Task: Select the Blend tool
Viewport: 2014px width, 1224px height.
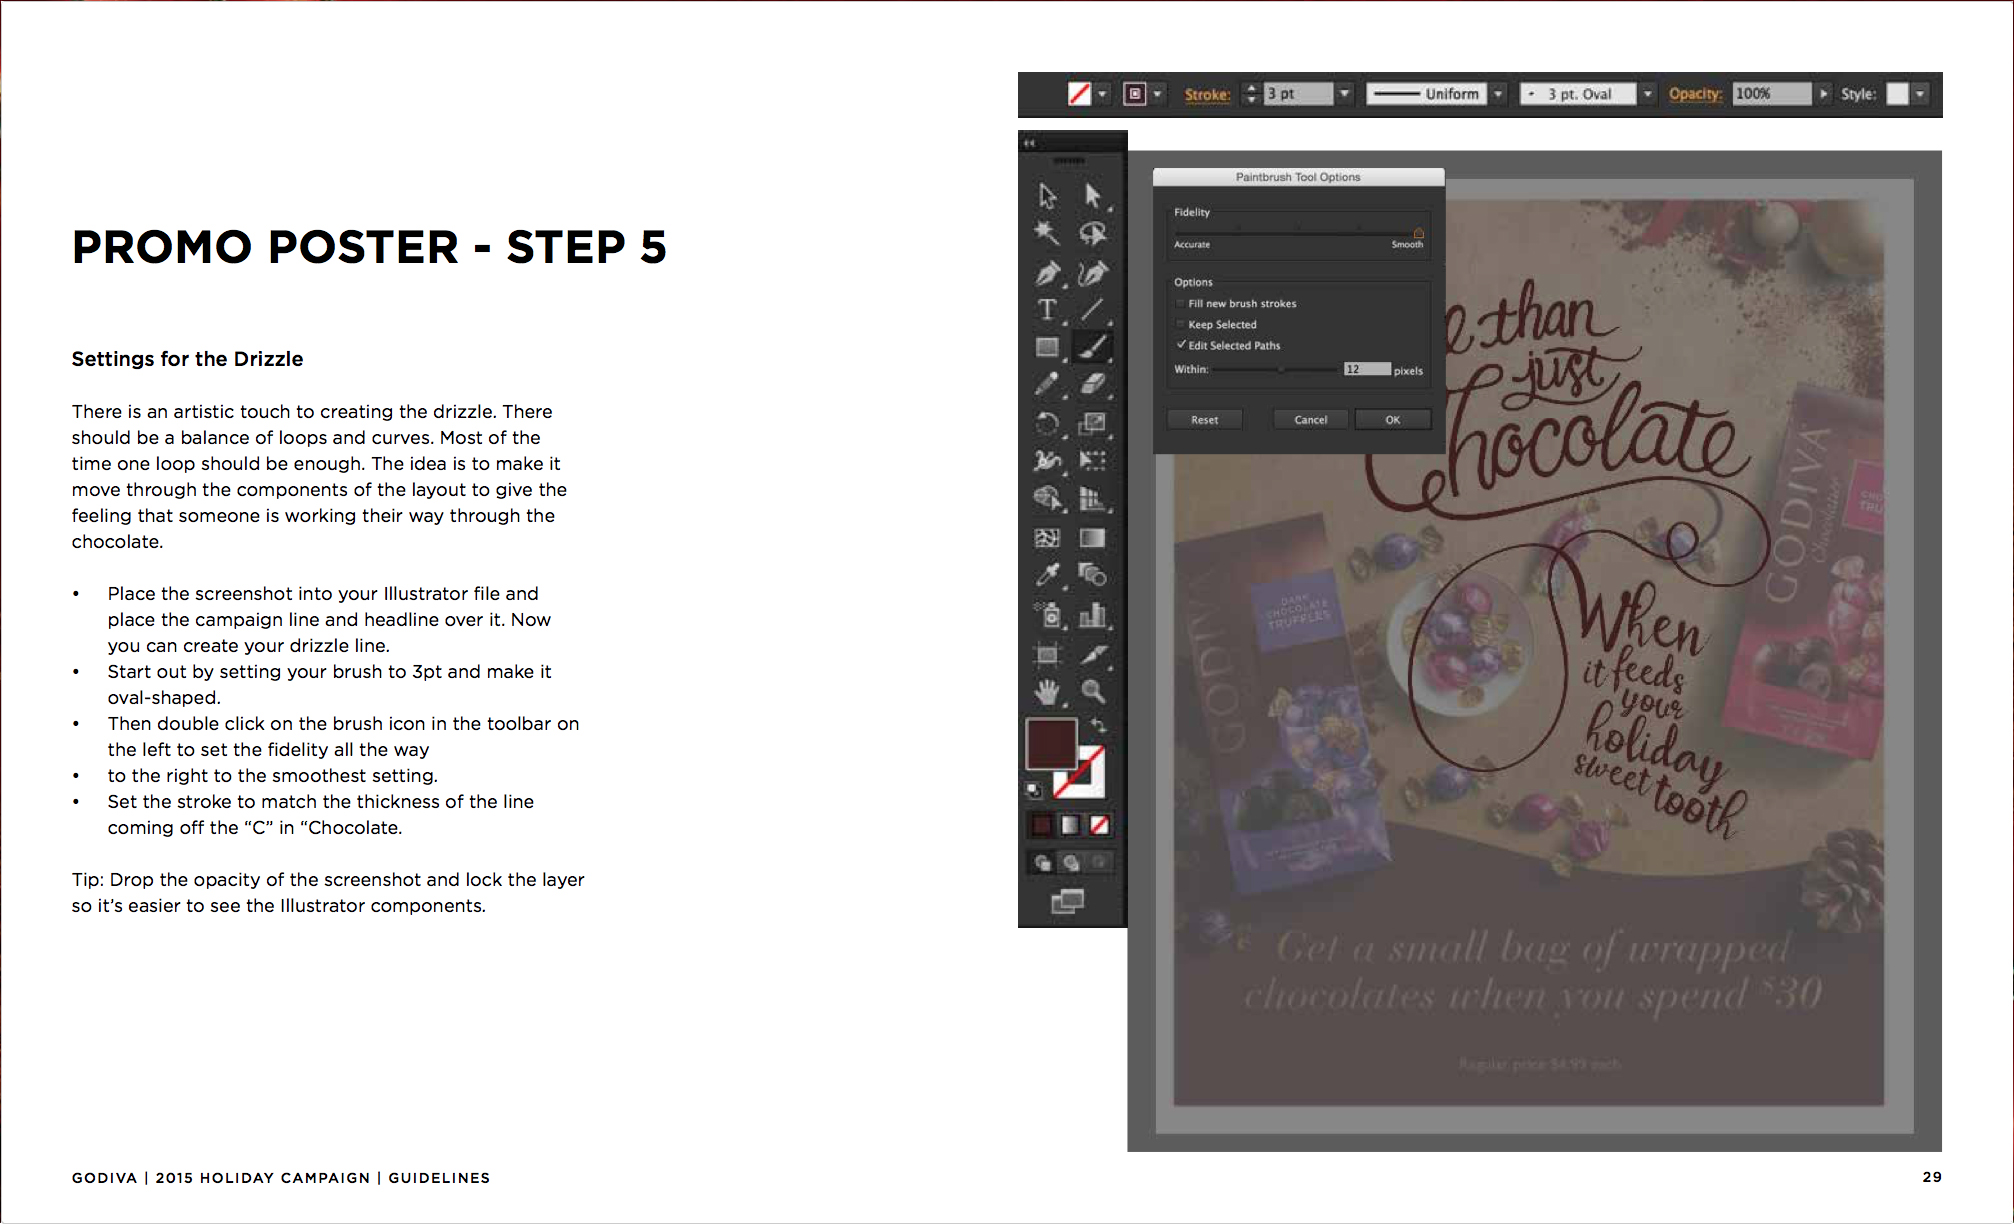Action: coord(1093,575)
